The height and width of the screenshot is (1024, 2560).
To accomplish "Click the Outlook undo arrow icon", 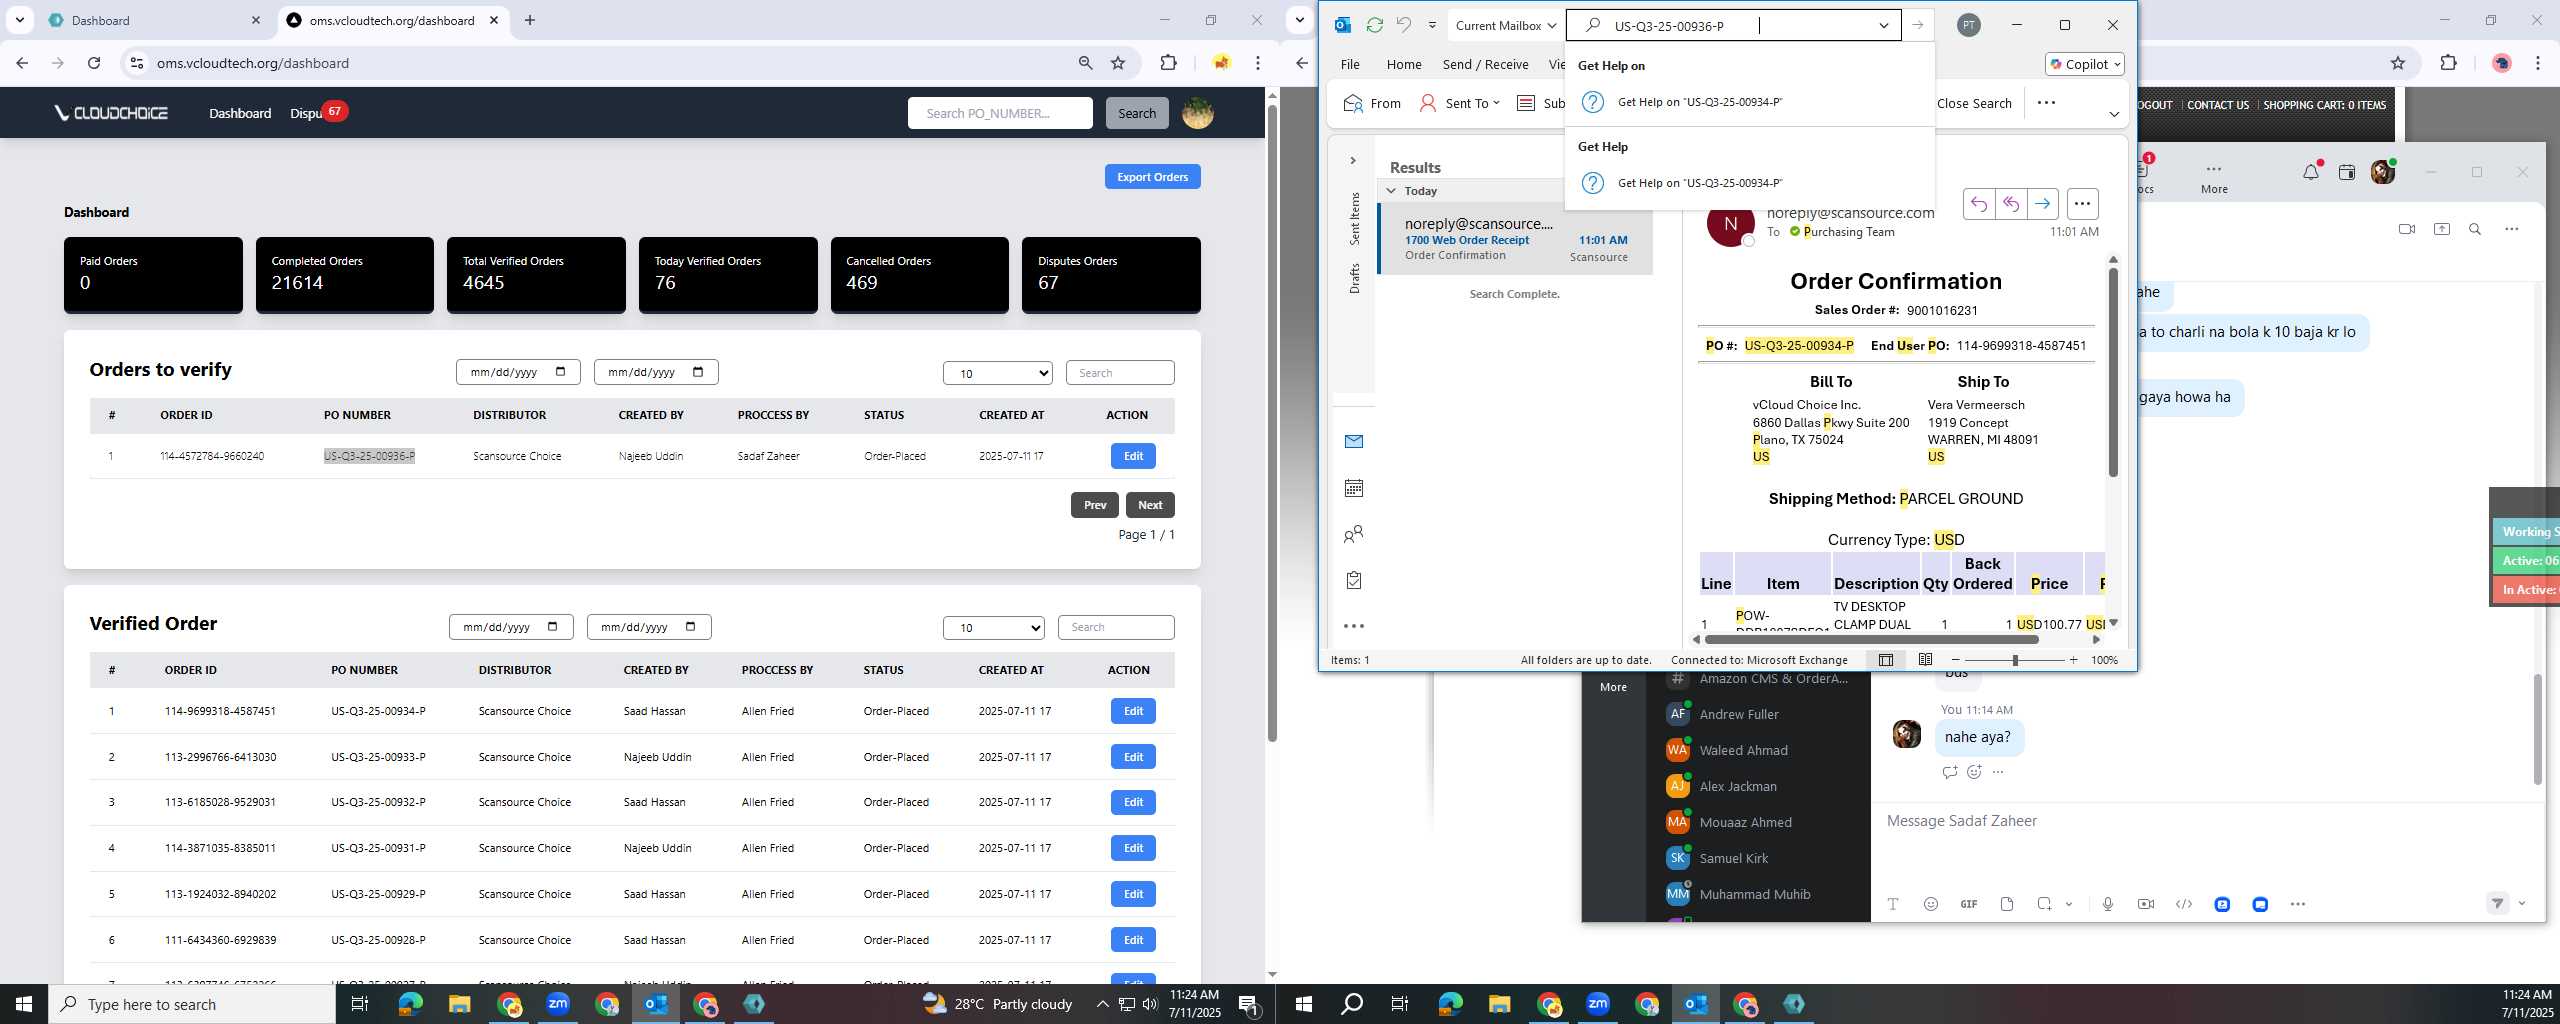I will click(x=1404, y=26).
